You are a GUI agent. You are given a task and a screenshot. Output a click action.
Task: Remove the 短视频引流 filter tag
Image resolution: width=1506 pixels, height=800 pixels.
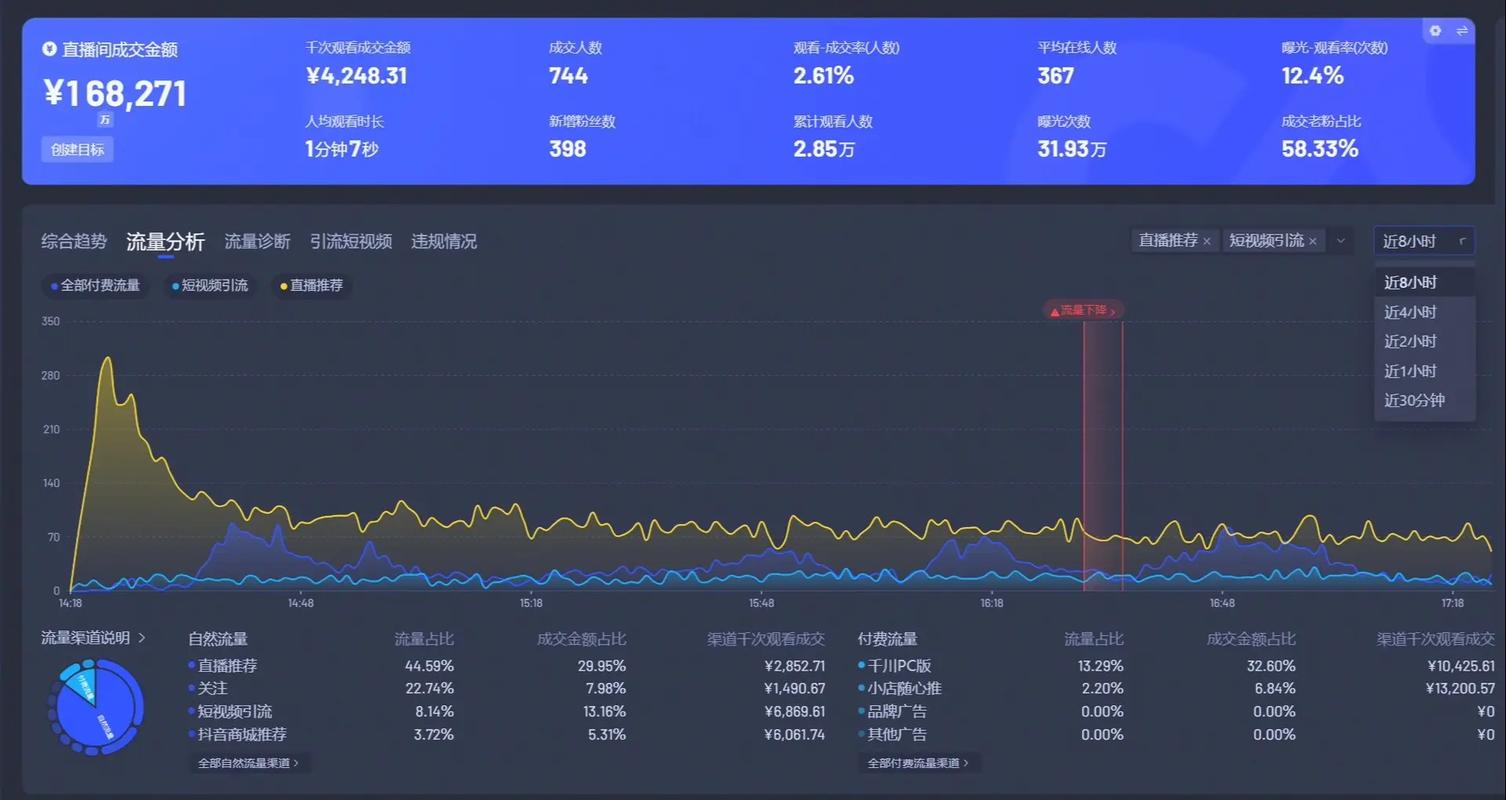pos(1313,241)
